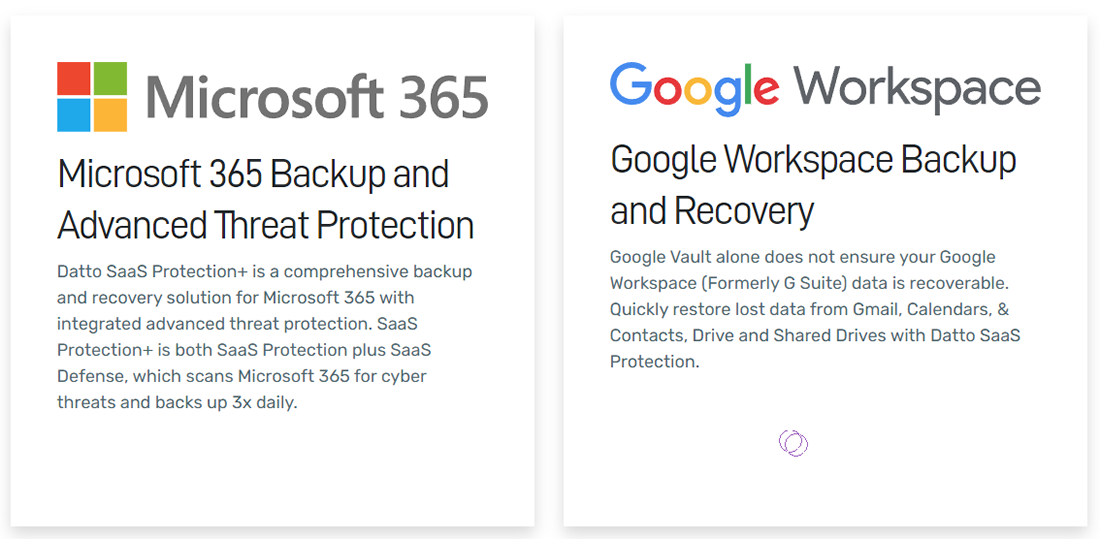The image size is (1100, 539).
Task: Click the Datto SaaS Protection+ description paragraph
Action: pos(264,337)
